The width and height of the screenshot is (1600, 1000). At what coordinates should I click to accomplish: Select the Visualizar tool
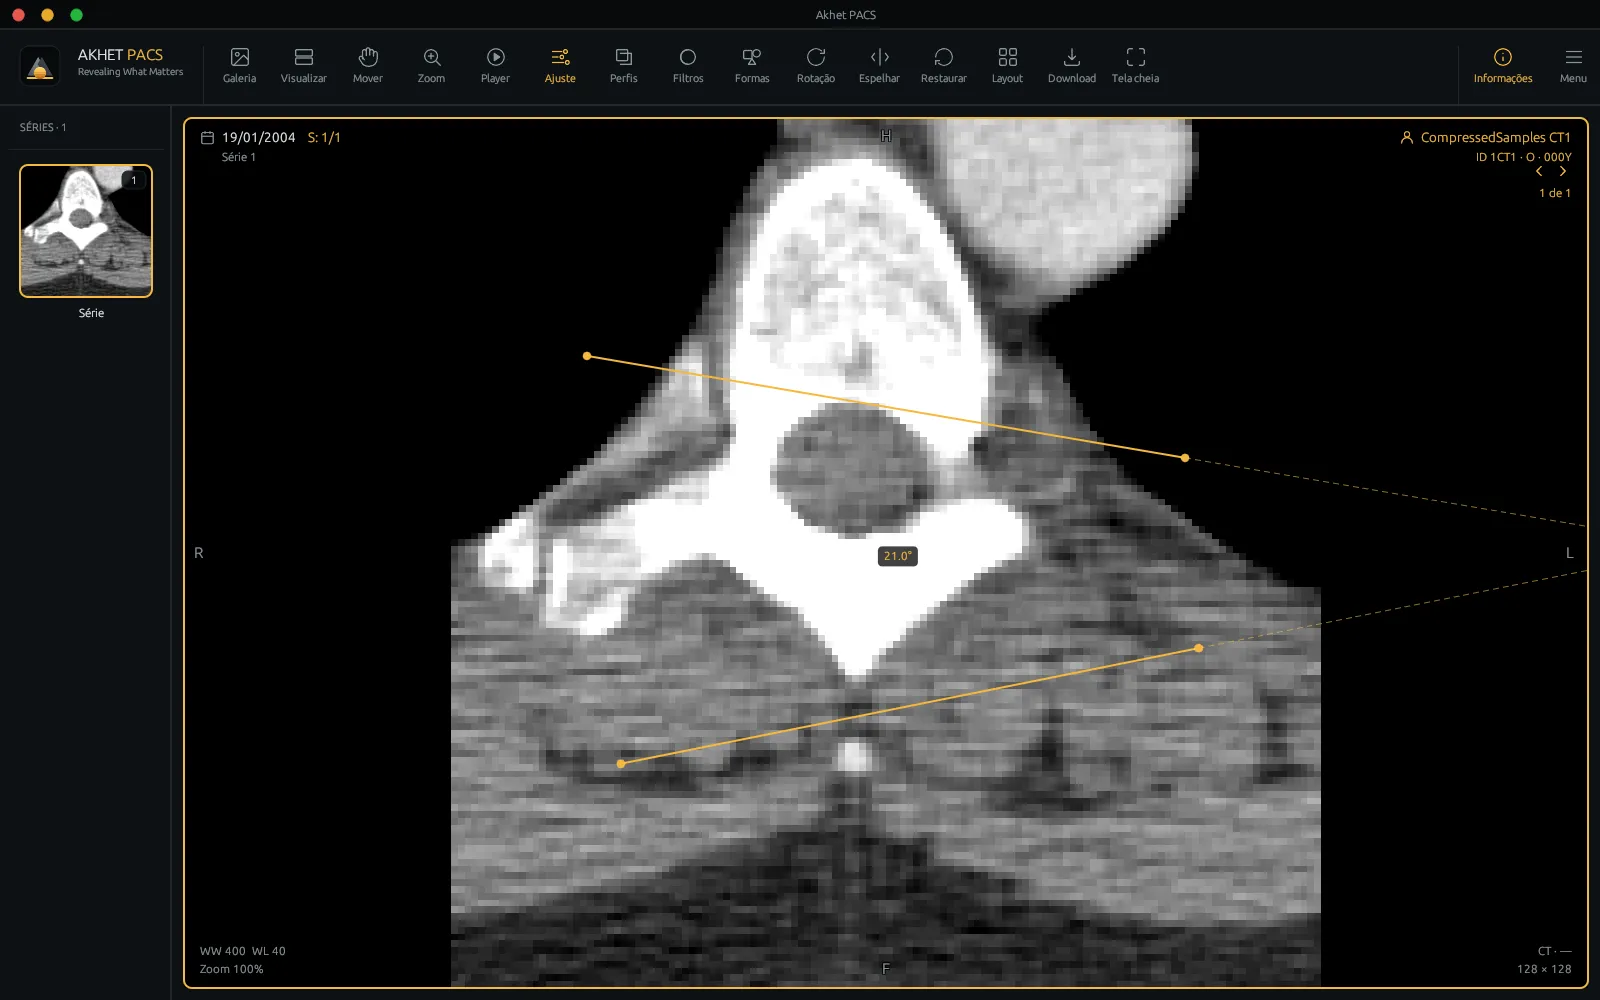(x=303, y=66)
